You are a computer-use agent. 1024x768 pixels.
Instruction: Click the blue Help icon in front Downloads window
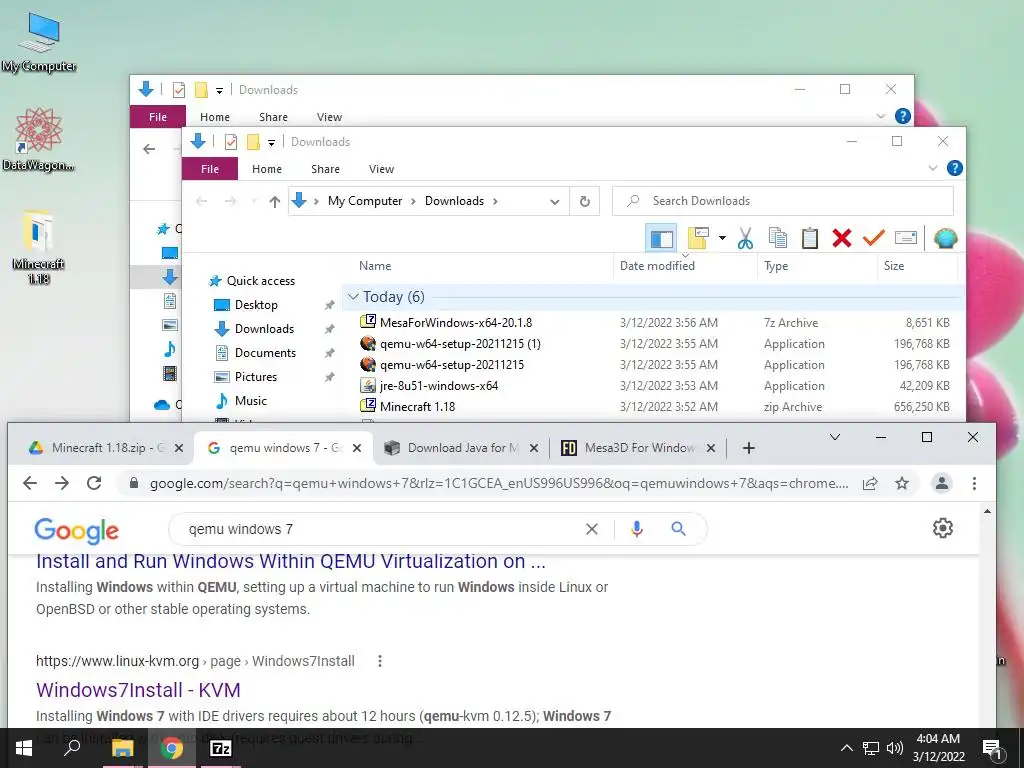pyautogui.click(x=954, y=168)
